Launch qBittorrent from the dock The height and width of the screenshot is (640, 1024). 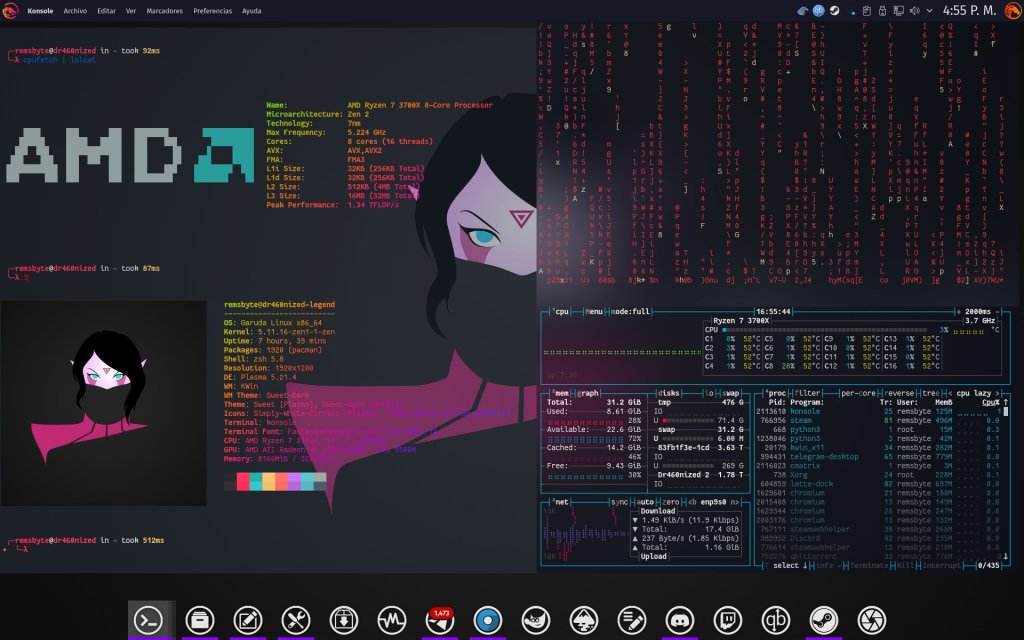[x=775, y=619]
